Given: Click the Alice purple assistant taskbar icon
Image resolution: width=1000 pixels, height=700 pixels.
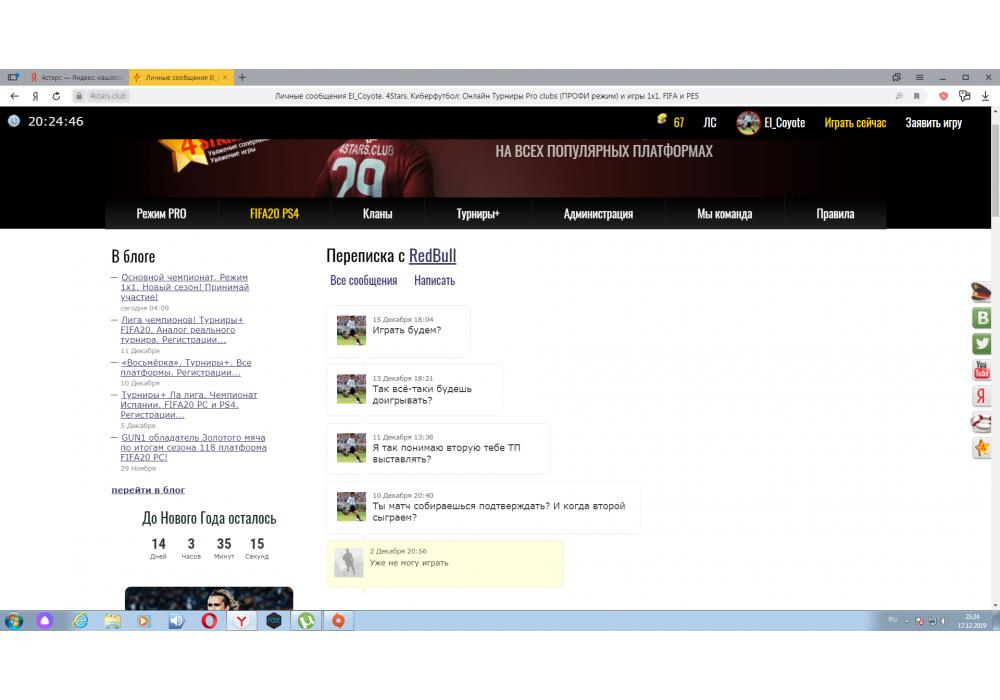Looking at the screenshot, I should click(45, 620).
